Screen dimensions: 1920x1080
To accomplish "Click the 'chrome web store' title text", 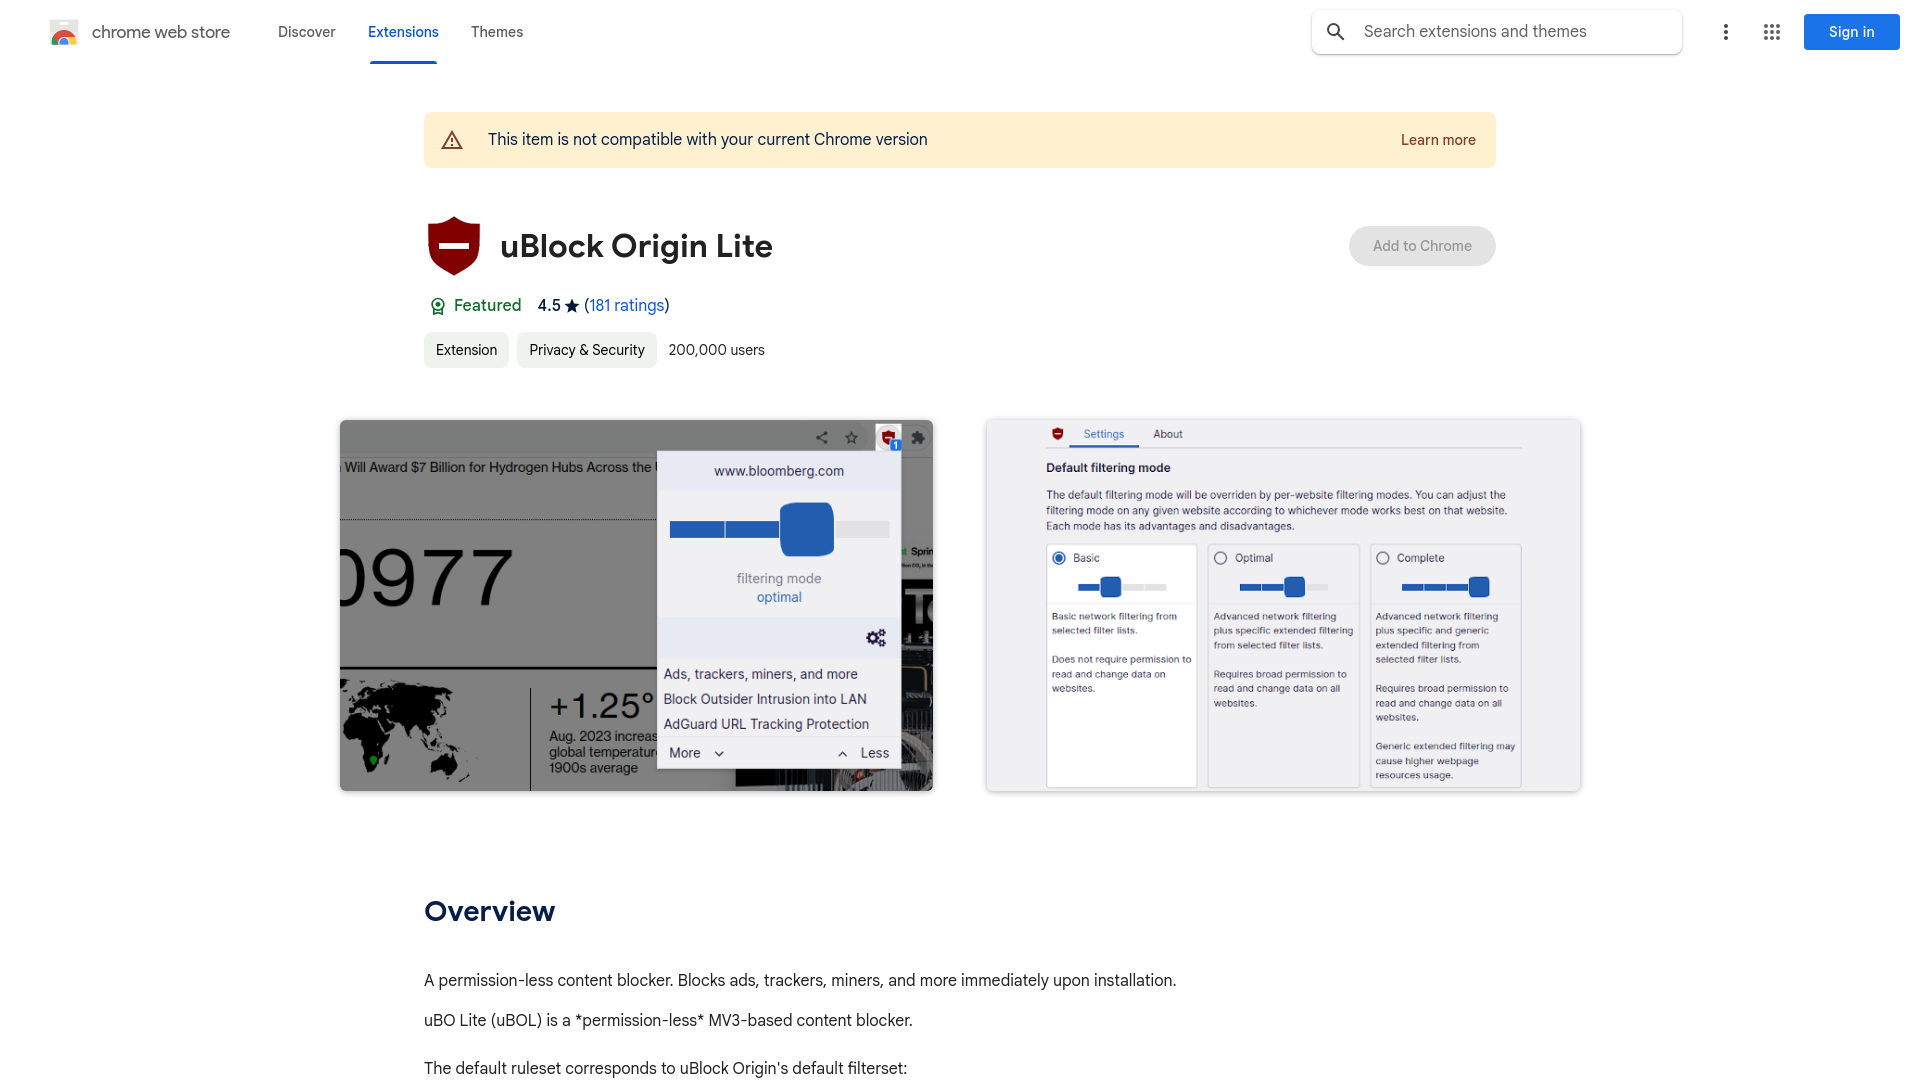I will 161,32.
